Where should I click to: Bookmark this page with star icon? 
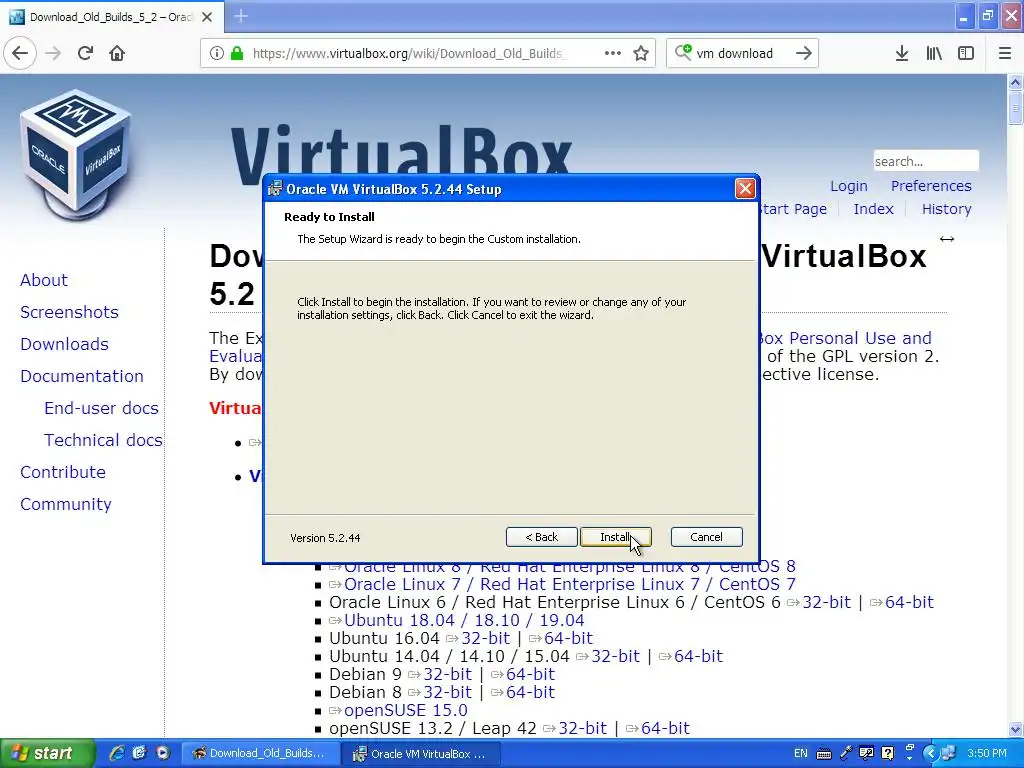[x=641, y=53]
